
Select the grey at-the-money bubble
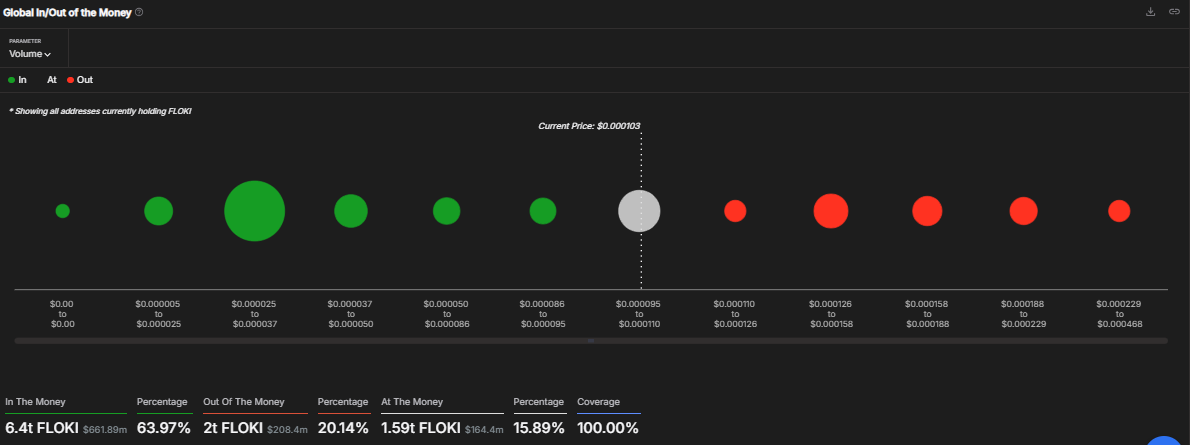click(639, 211)
